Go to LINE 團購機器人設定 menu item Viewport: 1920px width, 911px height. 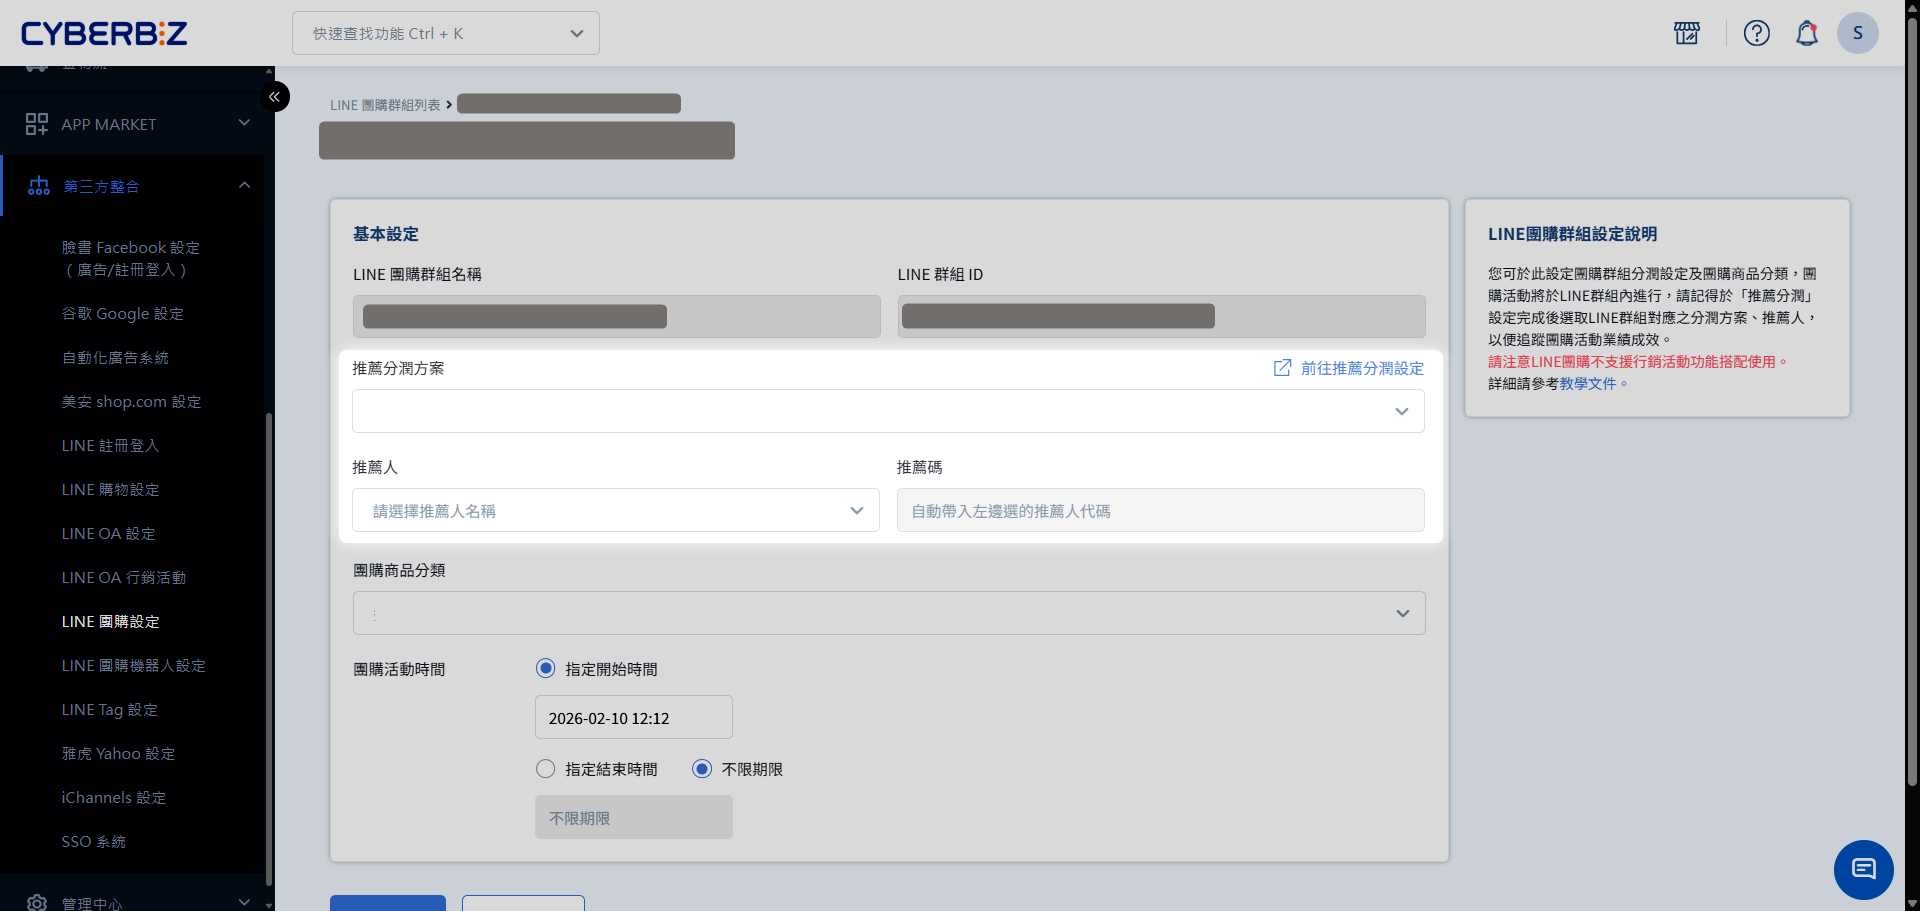pyautogui.click(x=133, y=666)
